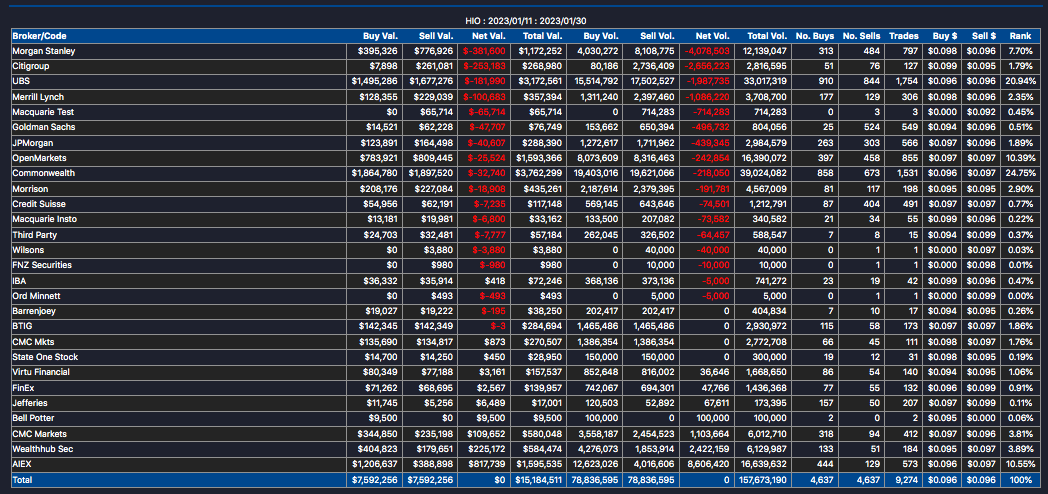Sort by the Broker/Code column header
Image resolution: width=1048 pixels, height=494 pixels.
click(39, 35)
